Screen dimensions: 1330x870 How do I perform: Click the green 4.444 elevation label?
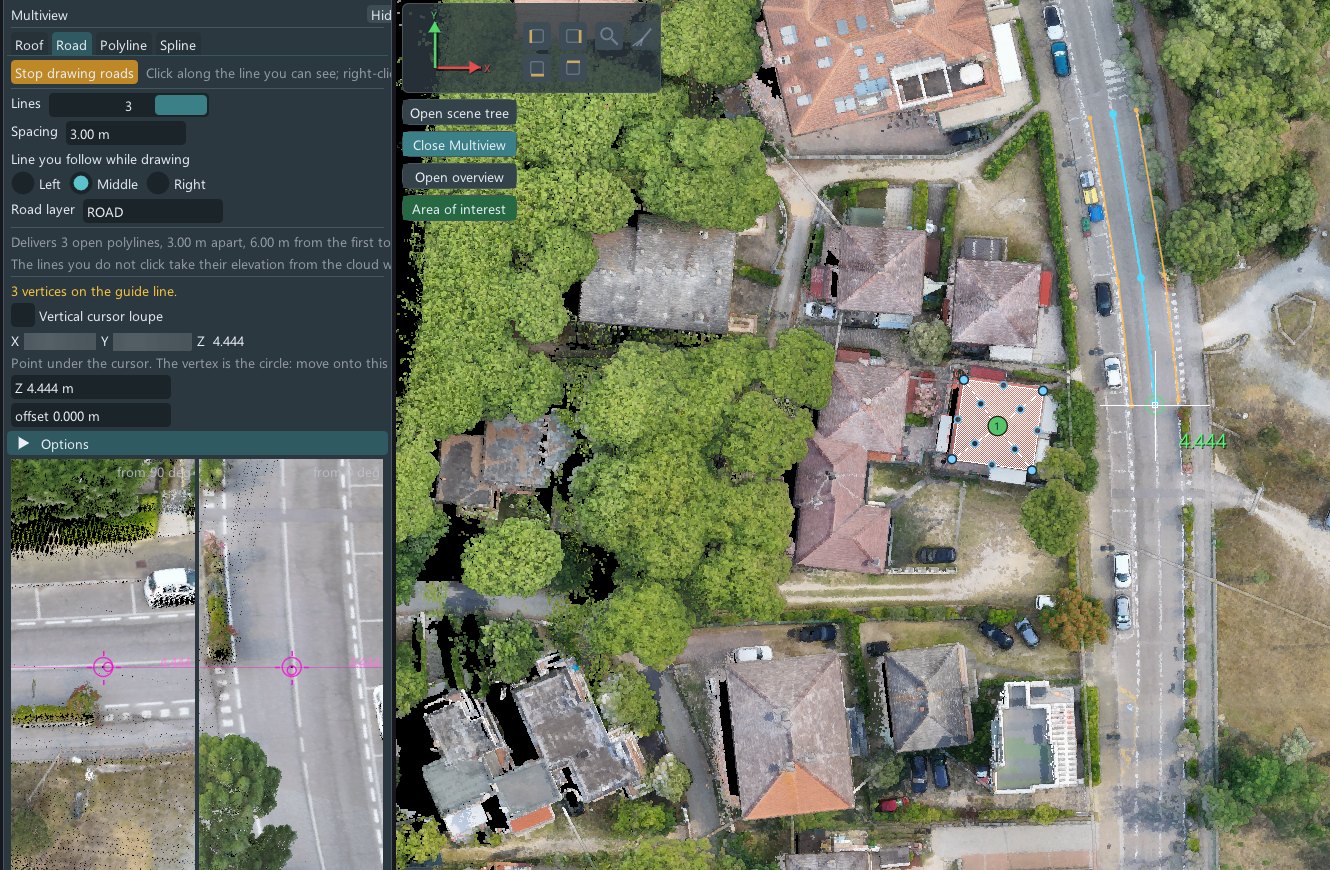(1202, 441)
